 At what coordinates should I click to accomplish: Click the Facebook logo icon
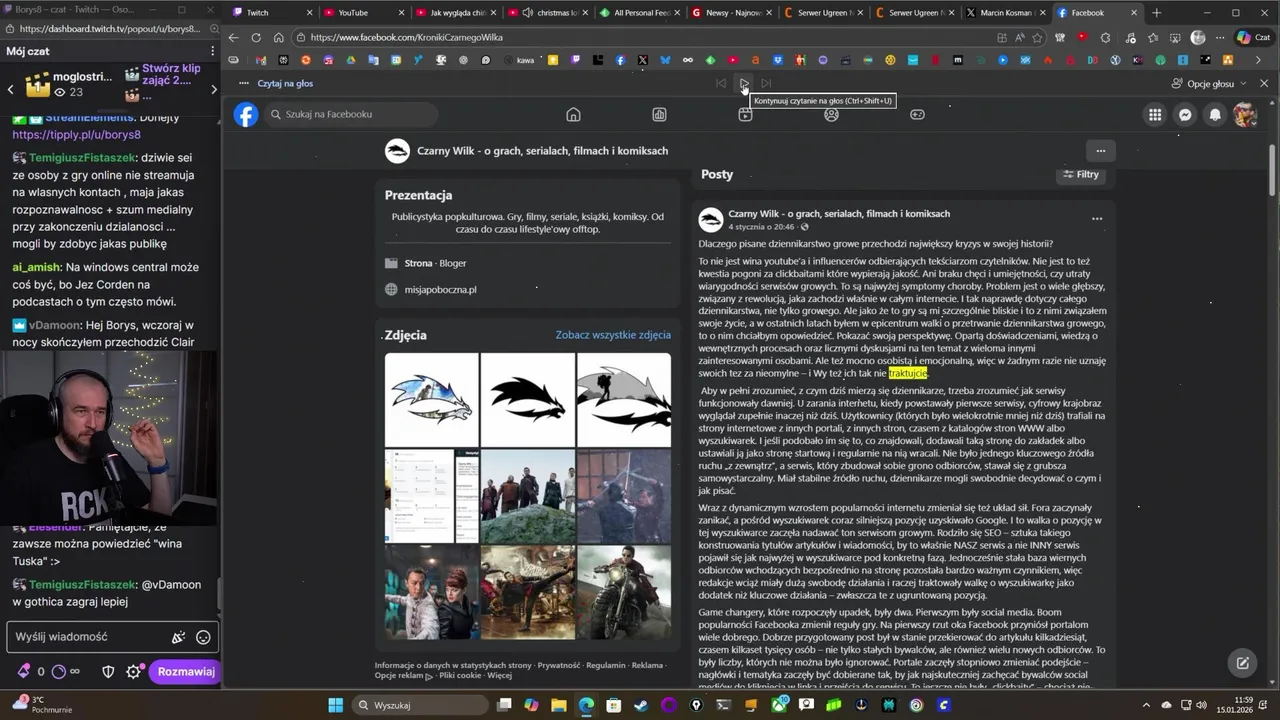click(246, 114)
